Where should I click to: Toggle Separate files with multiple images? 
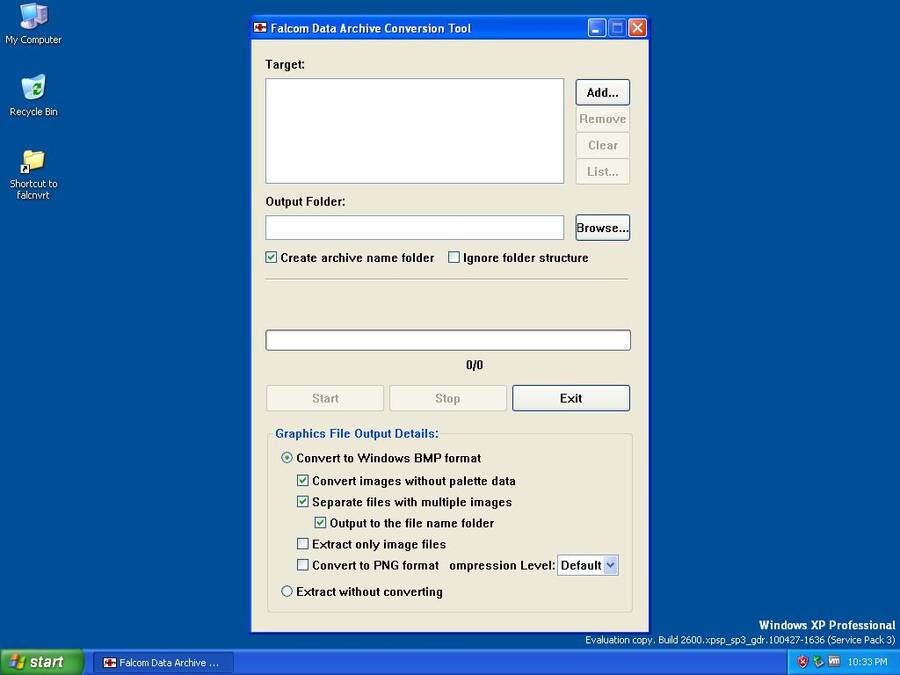(303, 502)
